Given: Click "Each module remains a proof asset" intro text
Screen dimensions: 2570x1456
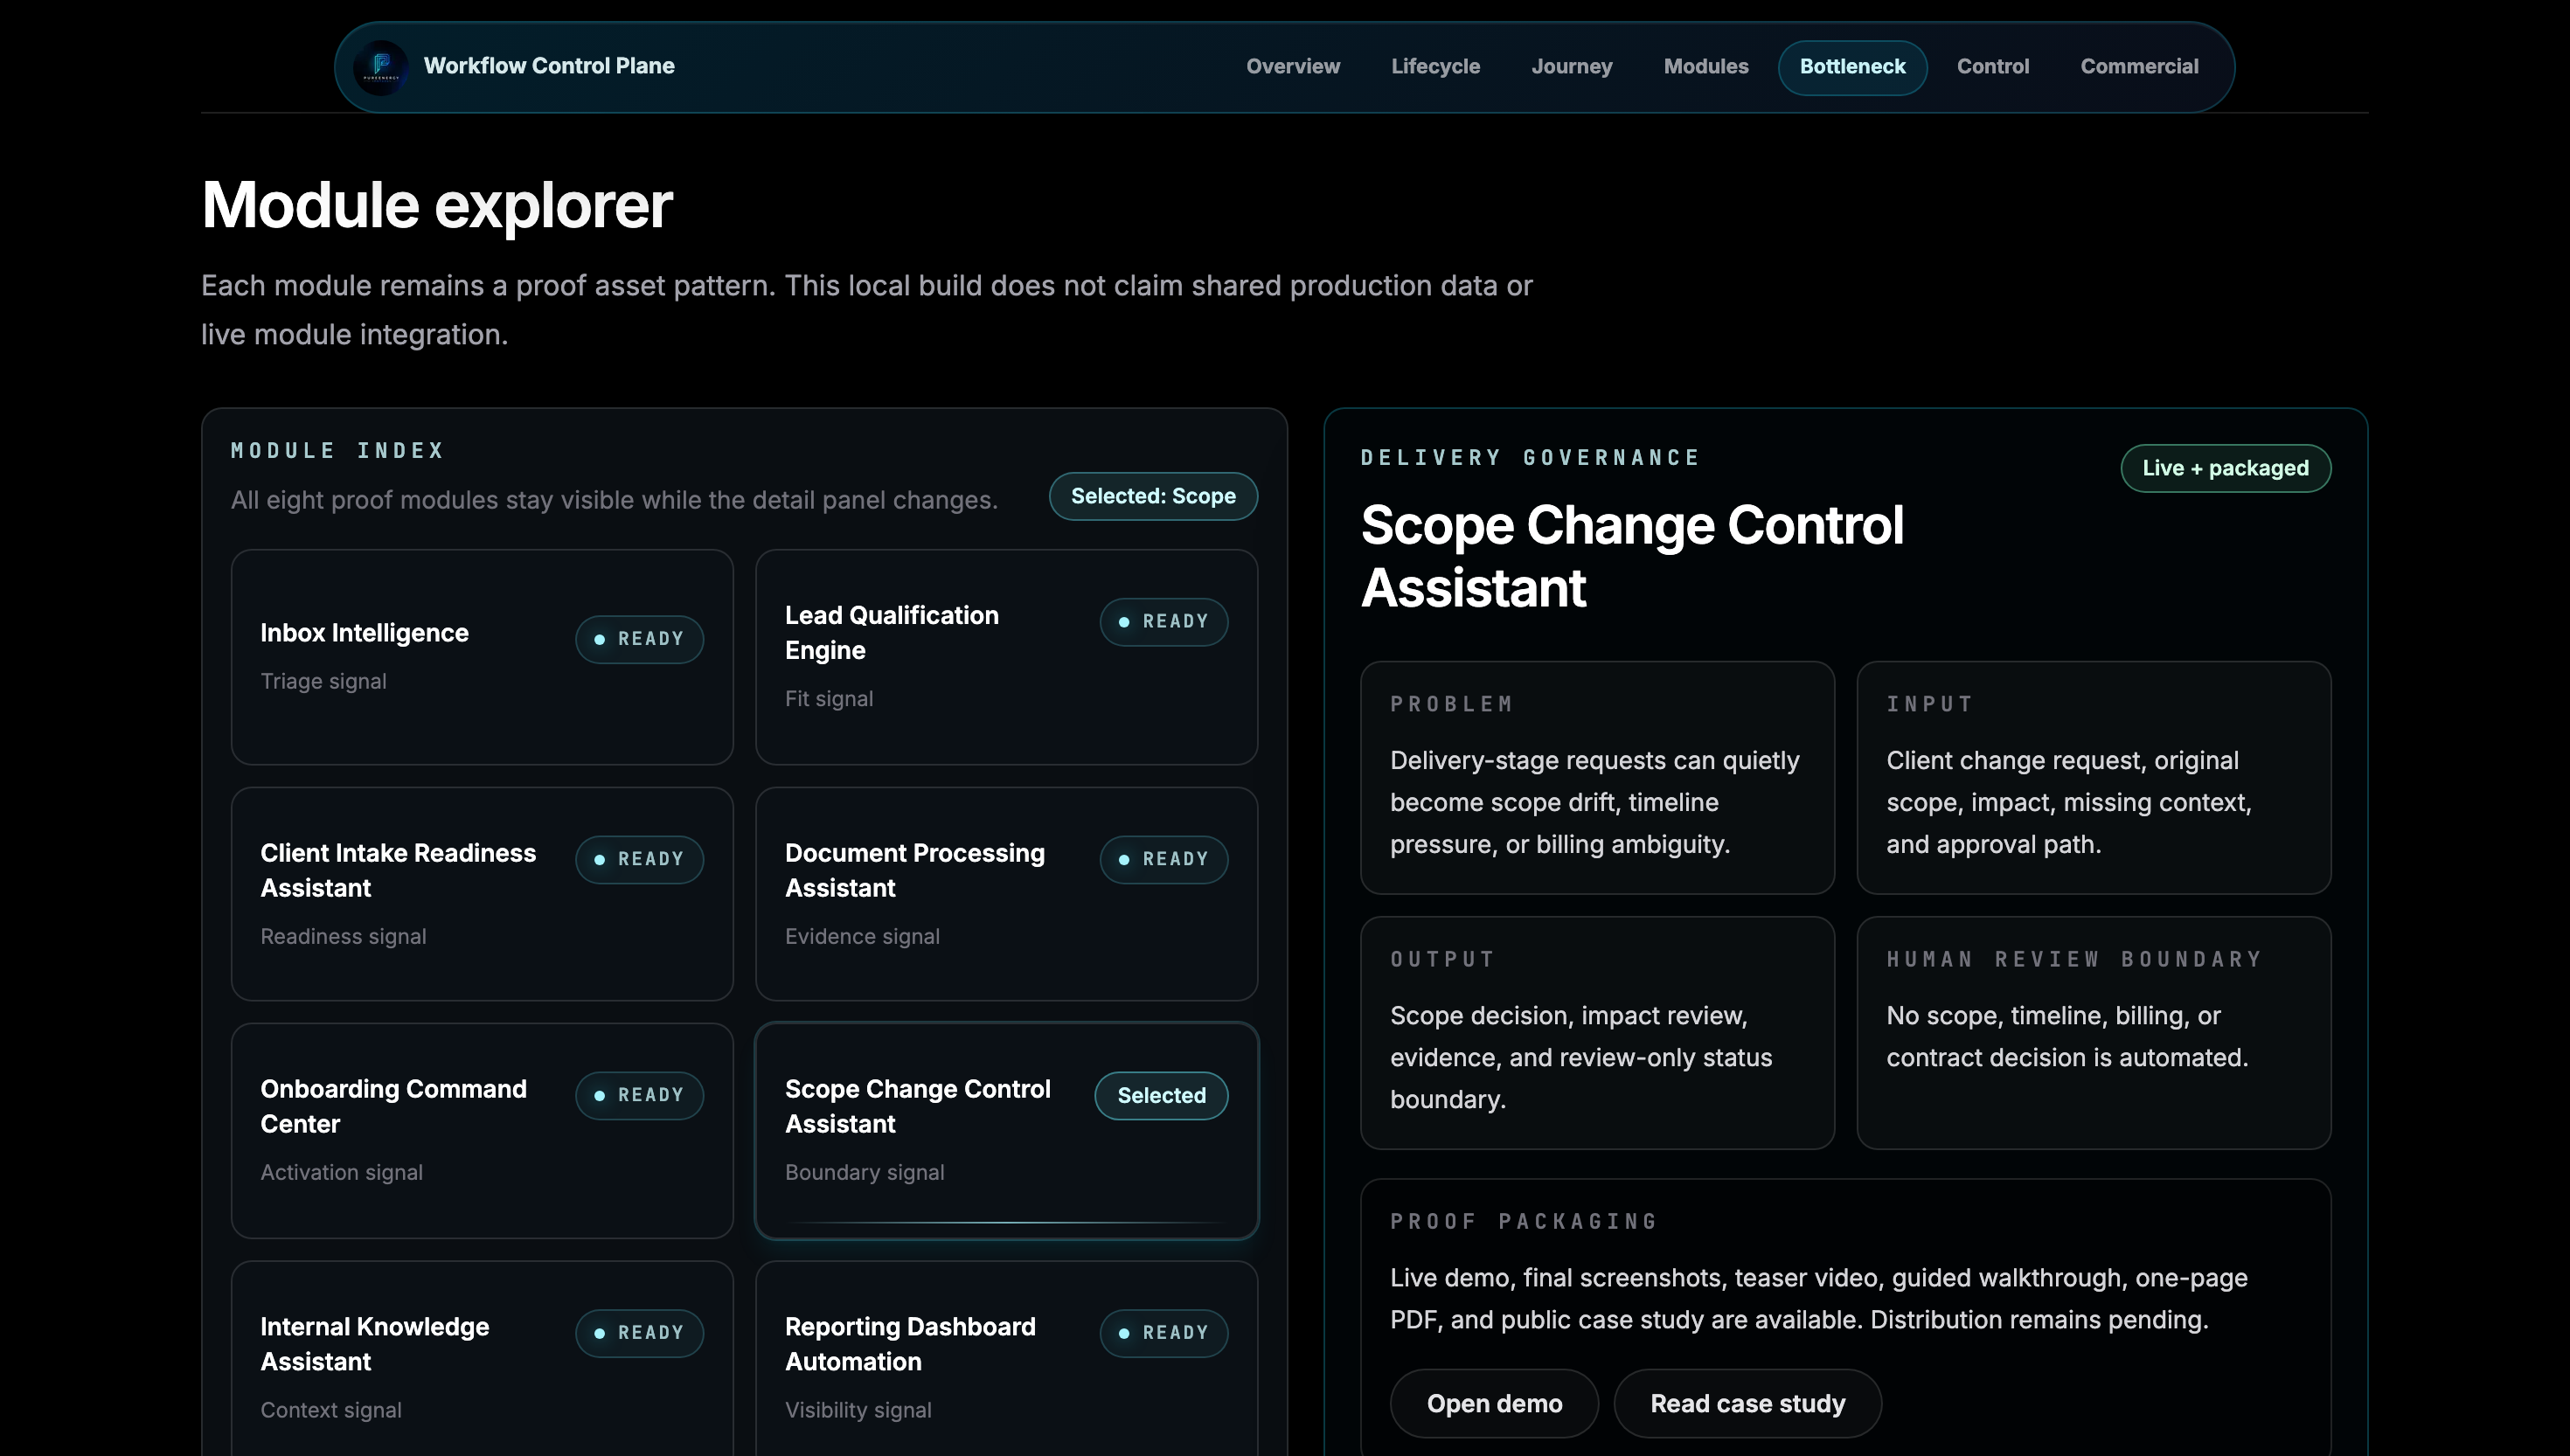Looking at the screenshot, I should tap(866, 310).
